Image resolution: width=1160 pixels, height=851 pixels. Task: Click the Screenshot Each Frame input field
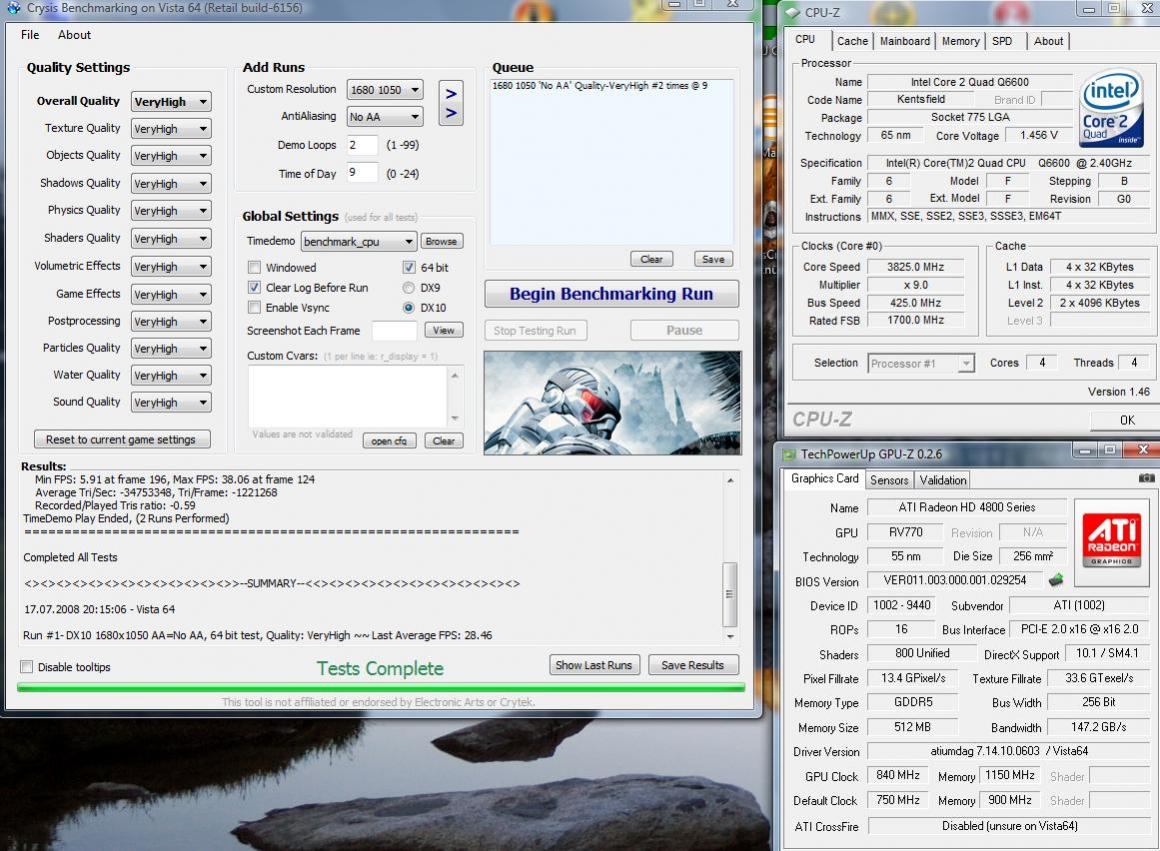coord(395,331)
